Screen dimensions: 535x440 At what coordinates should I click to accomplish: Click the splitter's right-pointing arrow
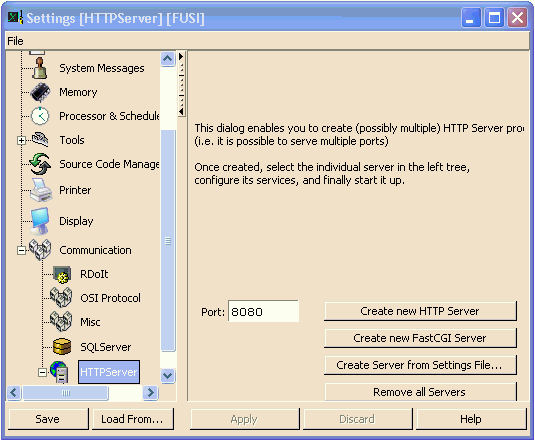click(181, 56)
